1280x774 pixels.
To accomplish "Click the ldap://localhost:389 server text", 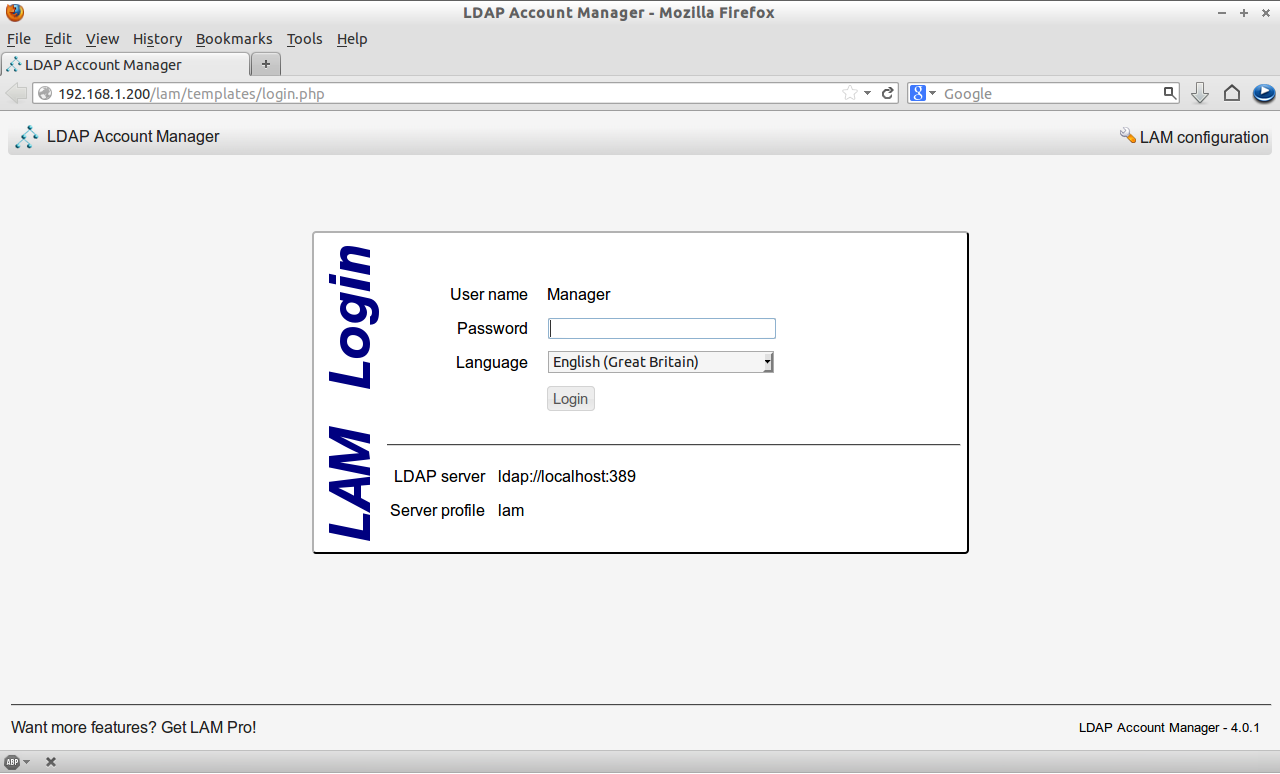I will point(567,476).
